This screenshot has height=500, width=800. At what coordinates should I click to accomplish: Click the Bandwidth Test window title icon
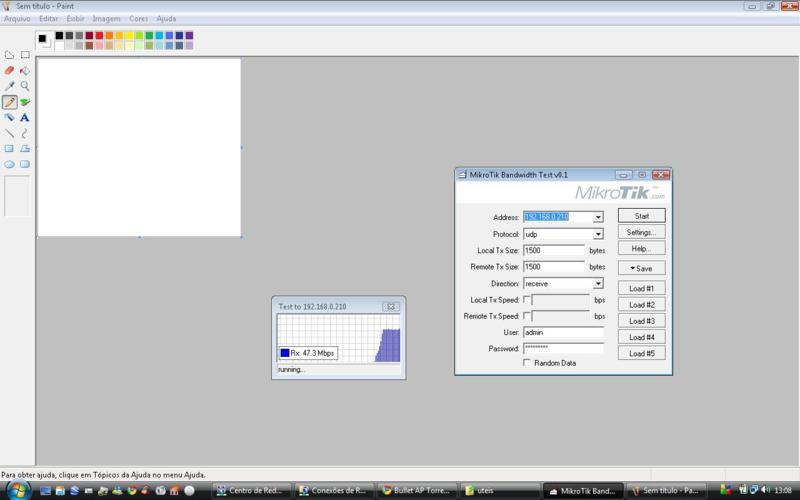[462, 174]
